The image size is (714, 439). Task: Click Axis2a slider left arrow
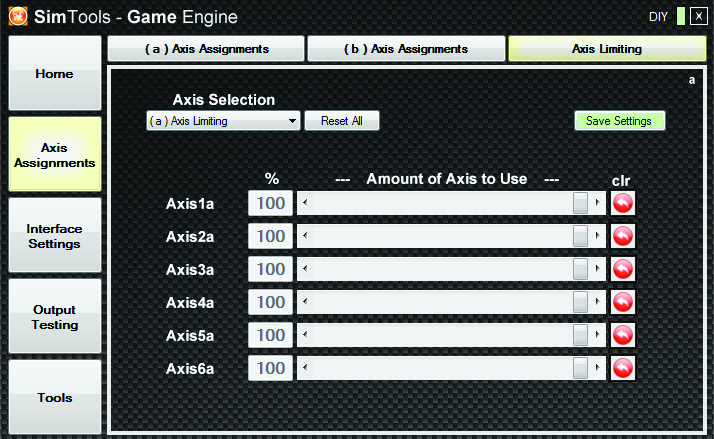coord(305,236)
